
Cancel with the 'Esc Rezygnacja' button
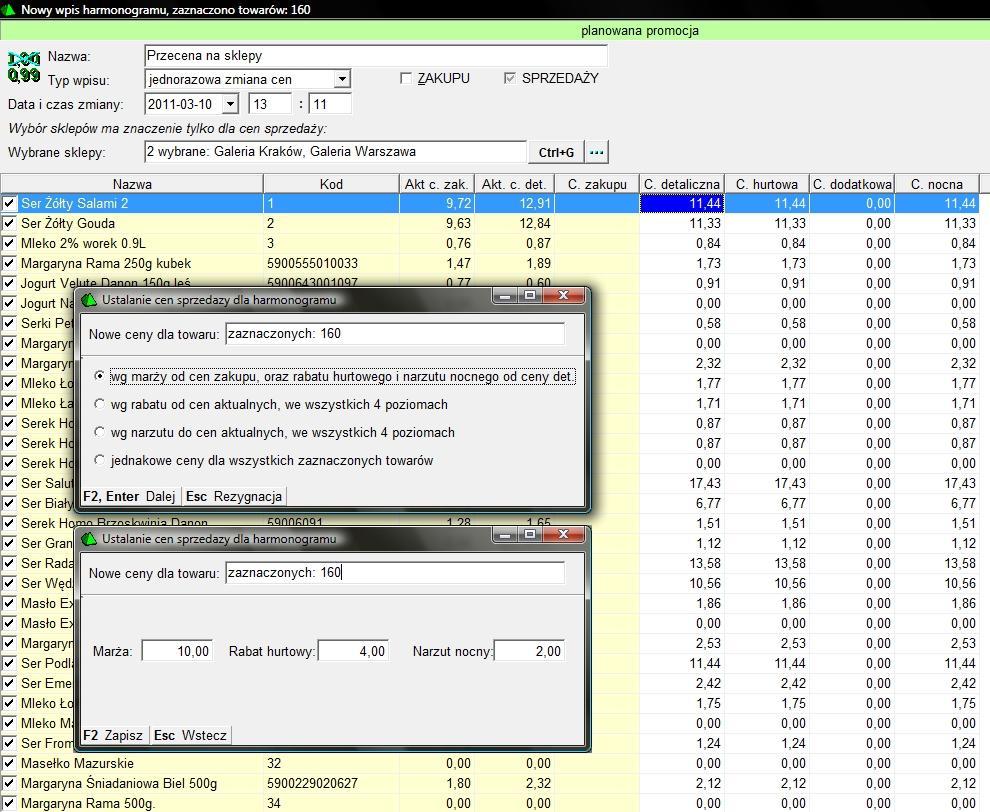234,496
